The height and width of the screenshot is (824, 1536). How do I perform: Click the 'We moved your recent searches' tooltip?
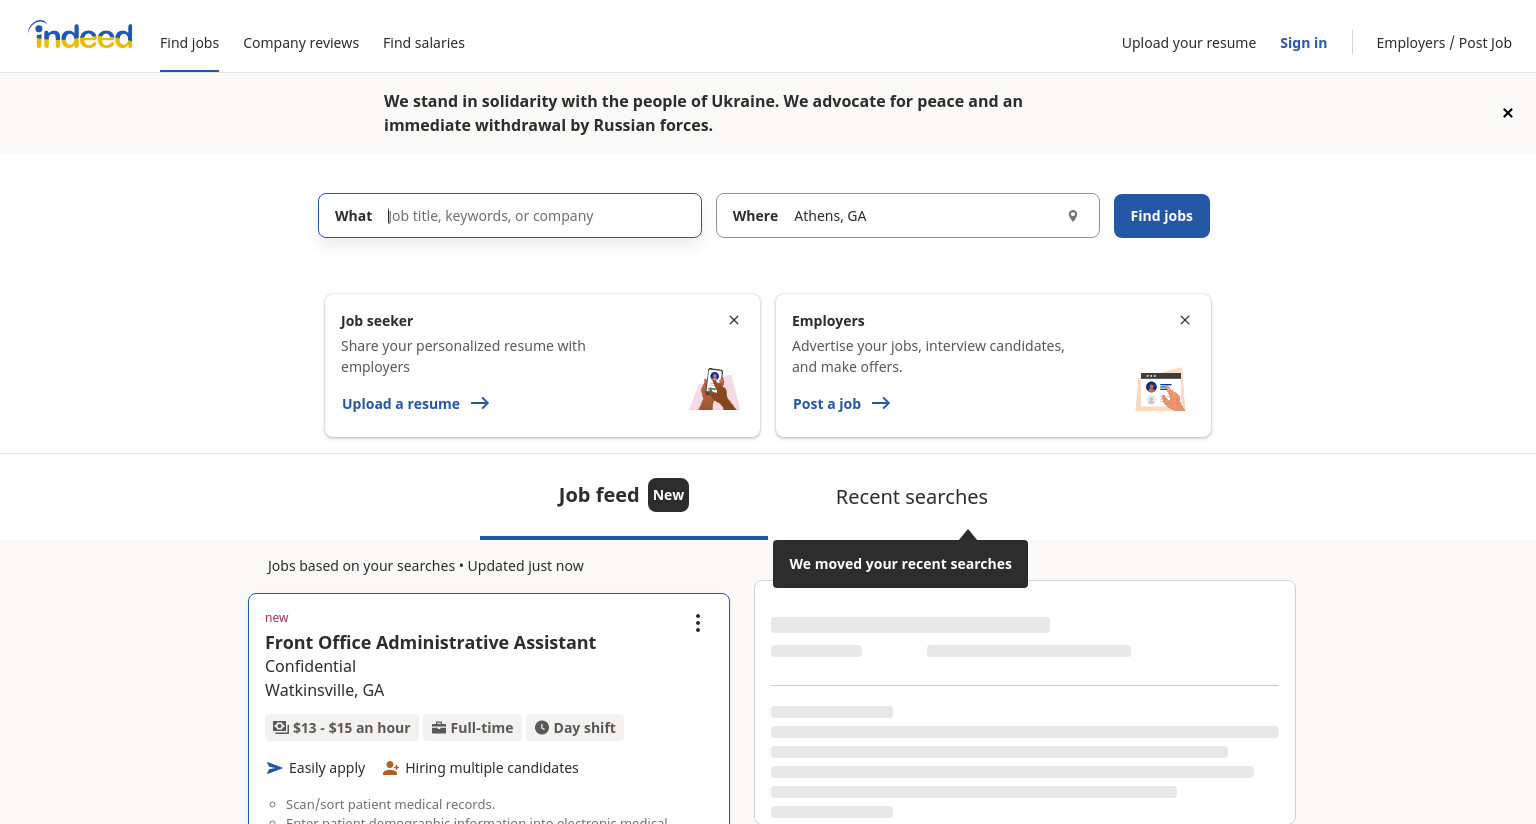[900, 564]
